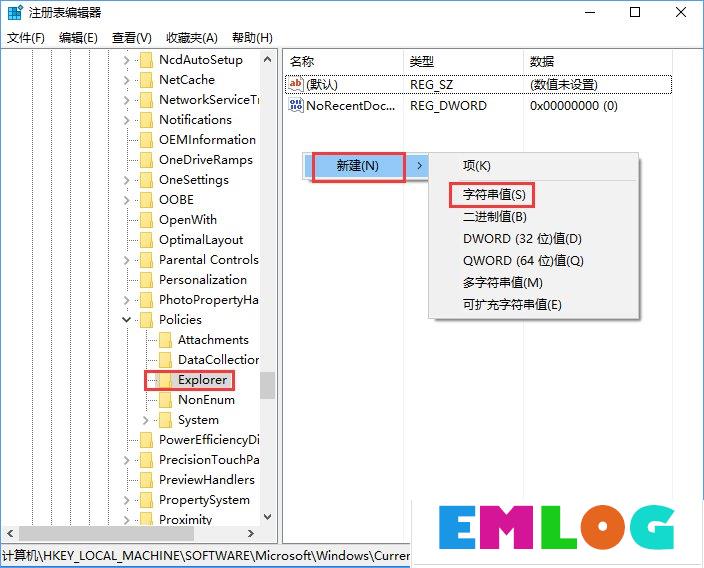Select the Proximity key

pos(185,520)
